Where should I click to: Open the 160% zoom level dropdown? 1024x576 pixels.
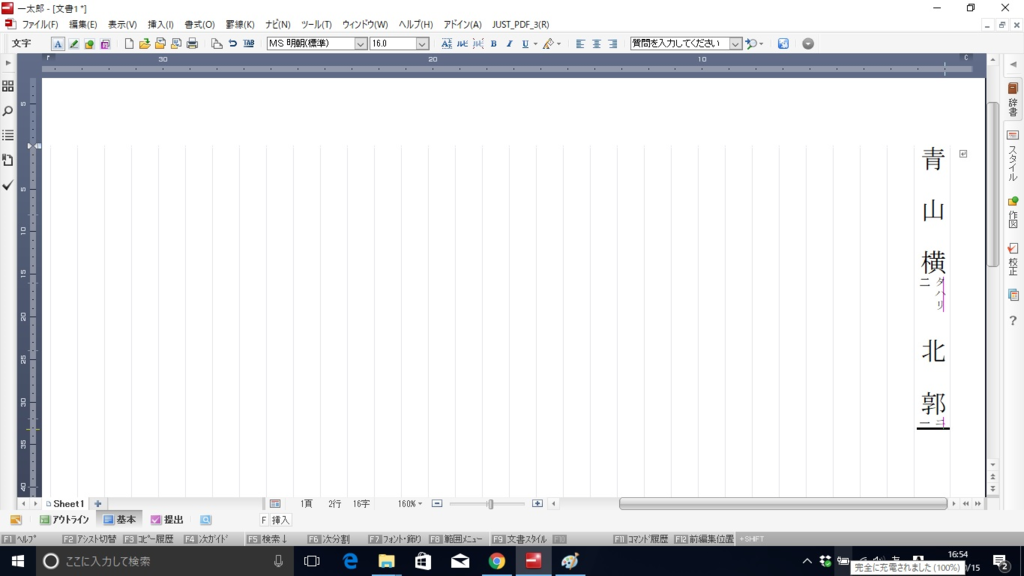tap(410, 504)
